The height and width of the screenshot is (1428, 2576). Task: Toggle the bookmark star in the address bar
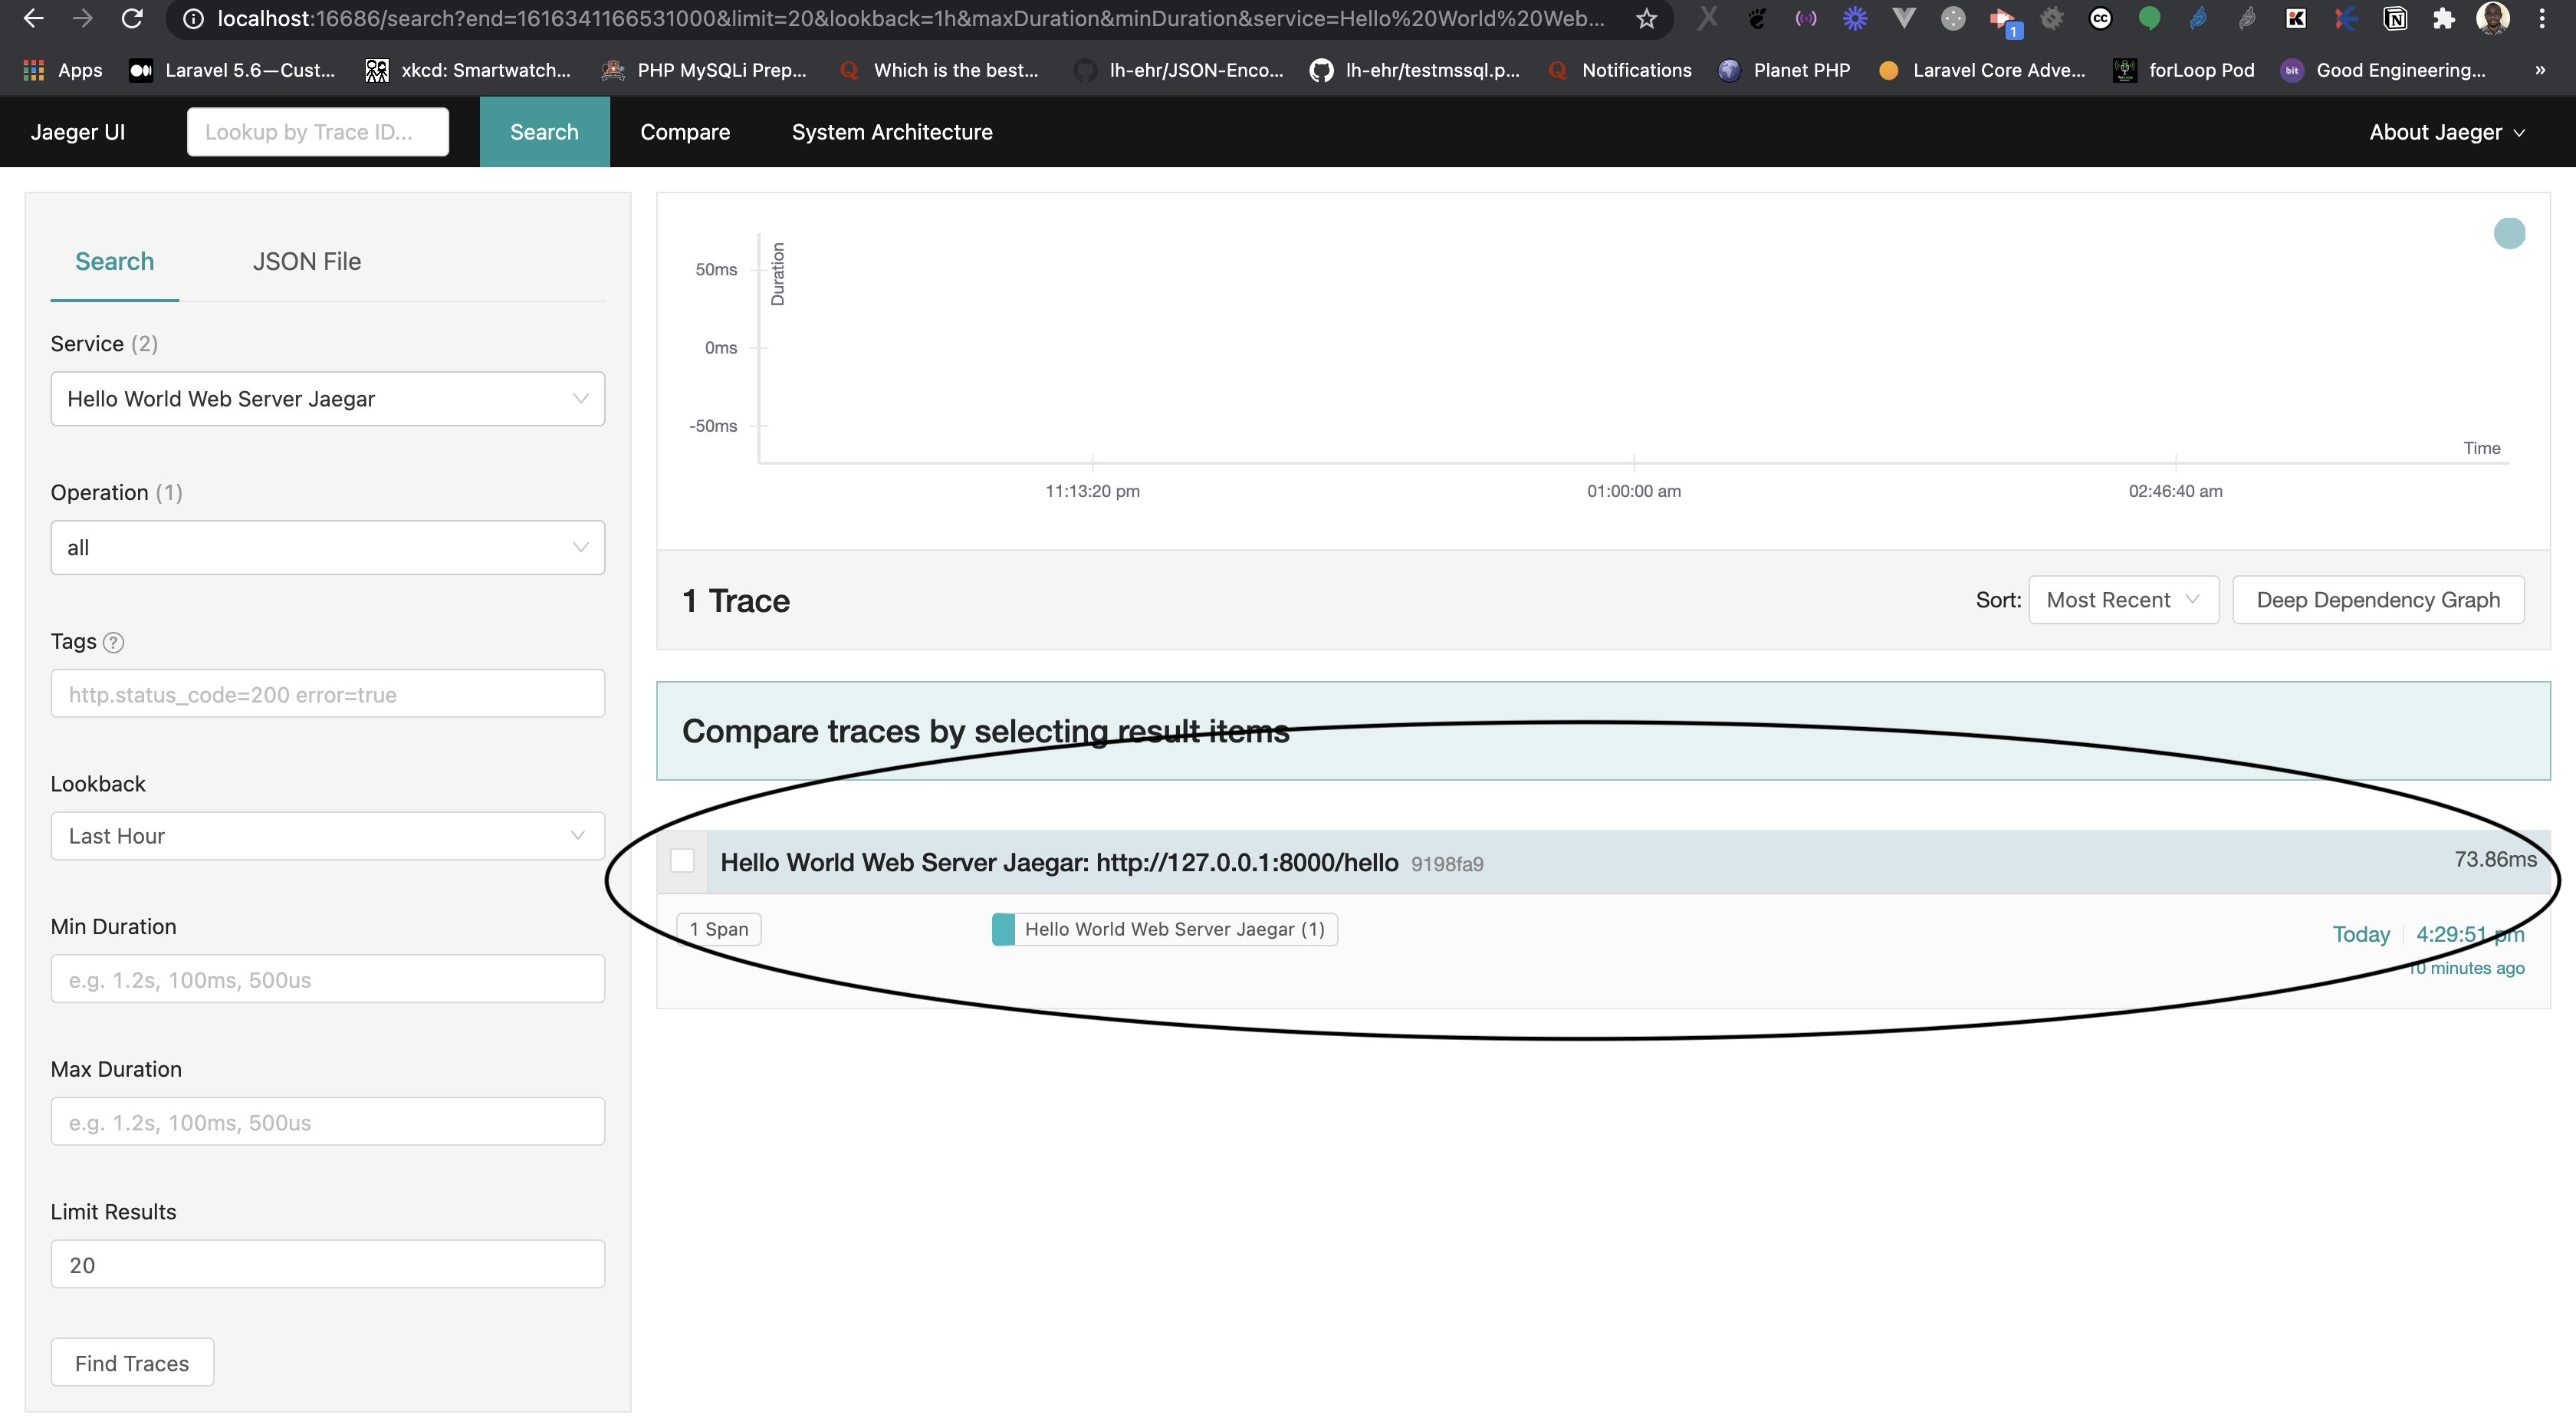tap(1645, 18)
